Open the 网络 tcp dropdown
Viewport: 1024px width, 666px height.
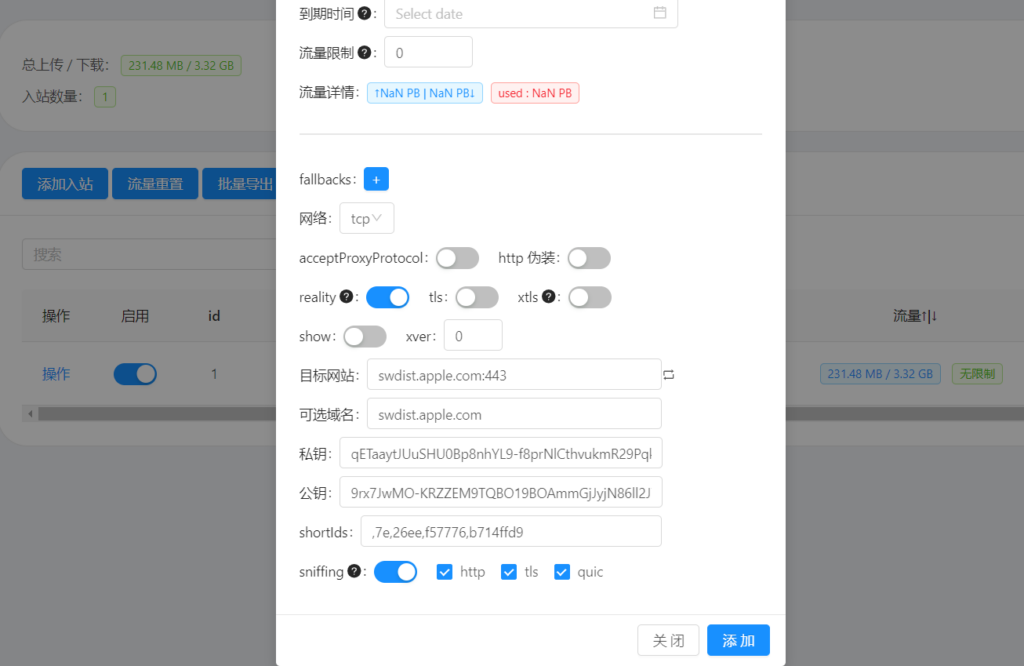pos(366,218)
